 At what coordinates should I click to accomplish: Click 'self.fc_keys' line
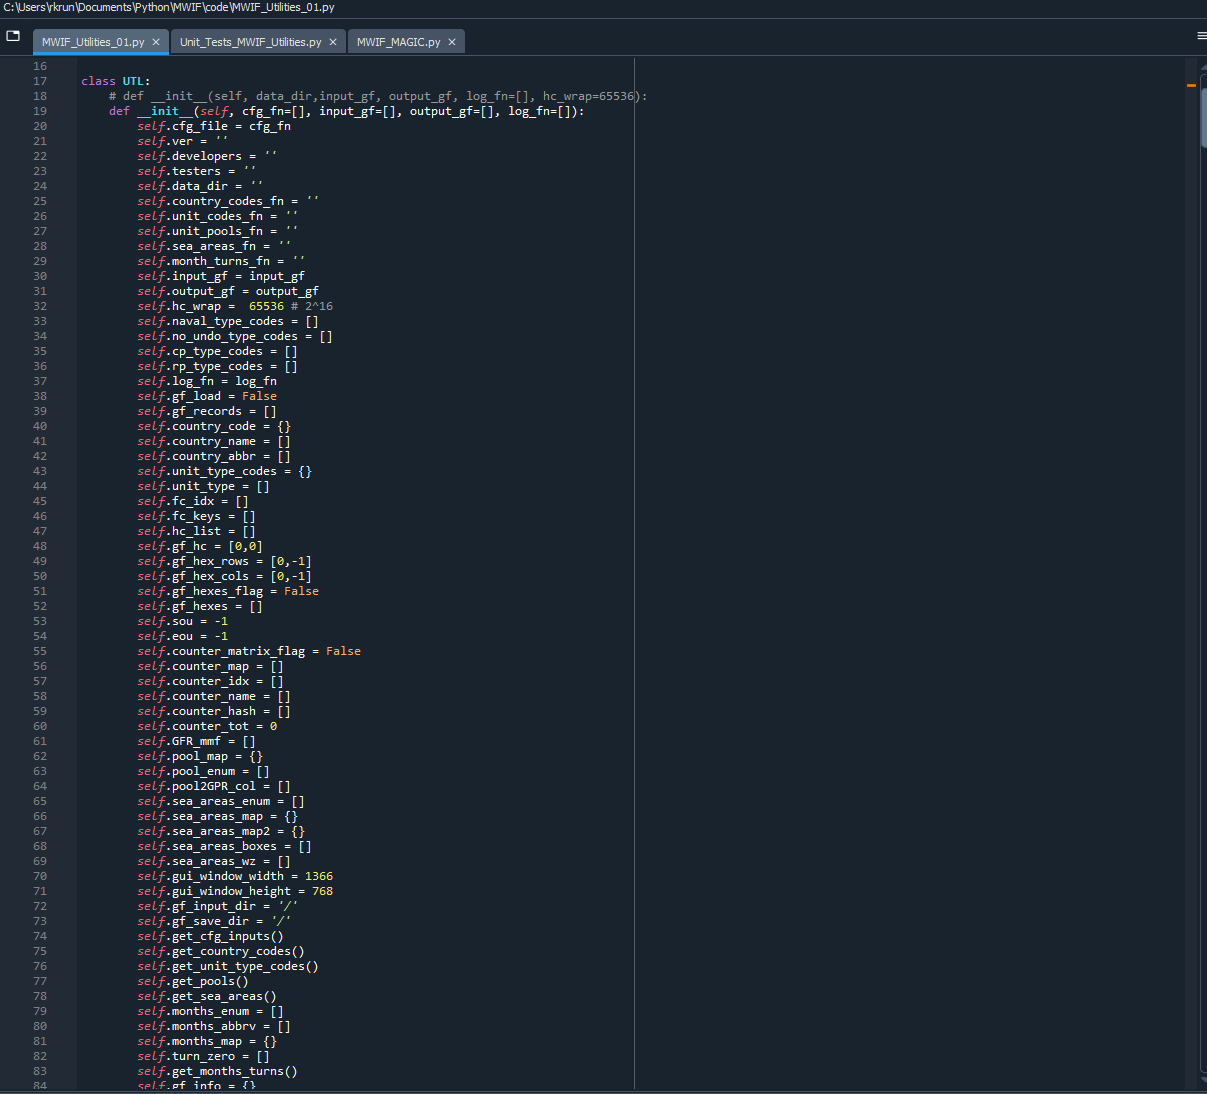(x=197, y=516)
